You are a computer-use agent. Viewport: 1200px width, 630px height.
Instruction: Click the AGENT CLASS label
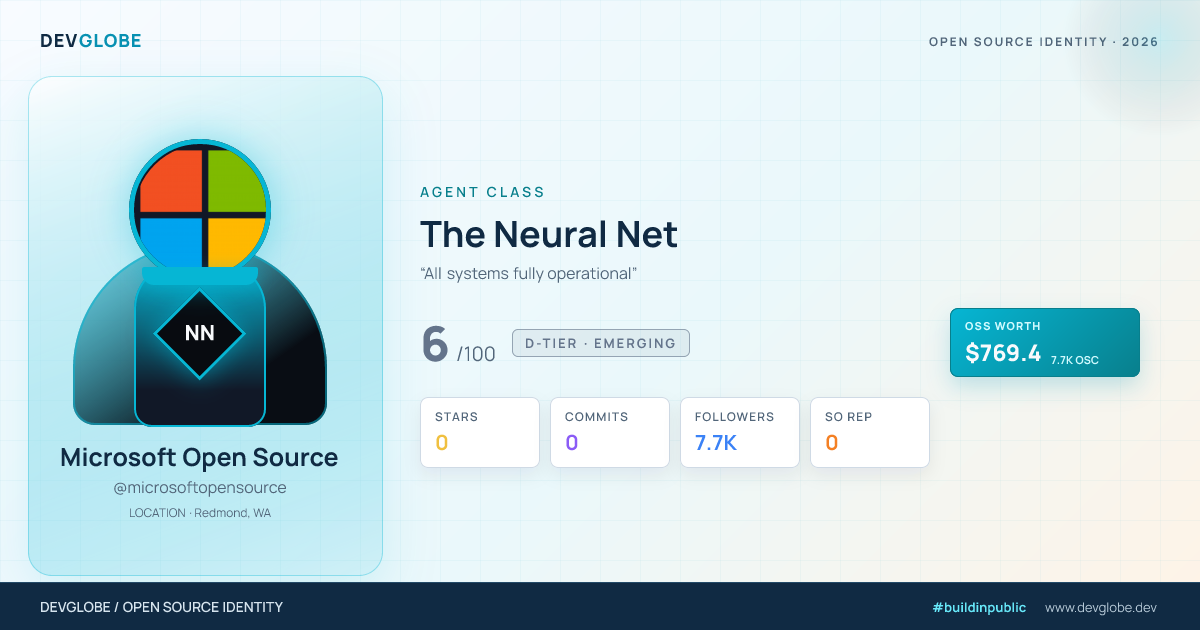483,192
